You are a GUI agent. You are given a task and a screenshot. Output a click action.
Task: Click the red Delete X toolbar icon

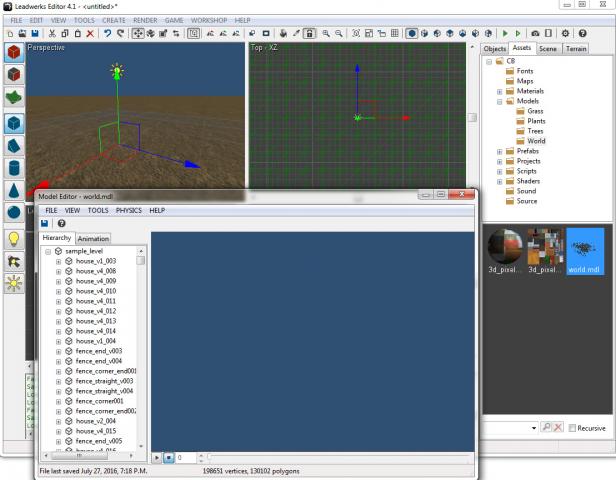(91, 33)
